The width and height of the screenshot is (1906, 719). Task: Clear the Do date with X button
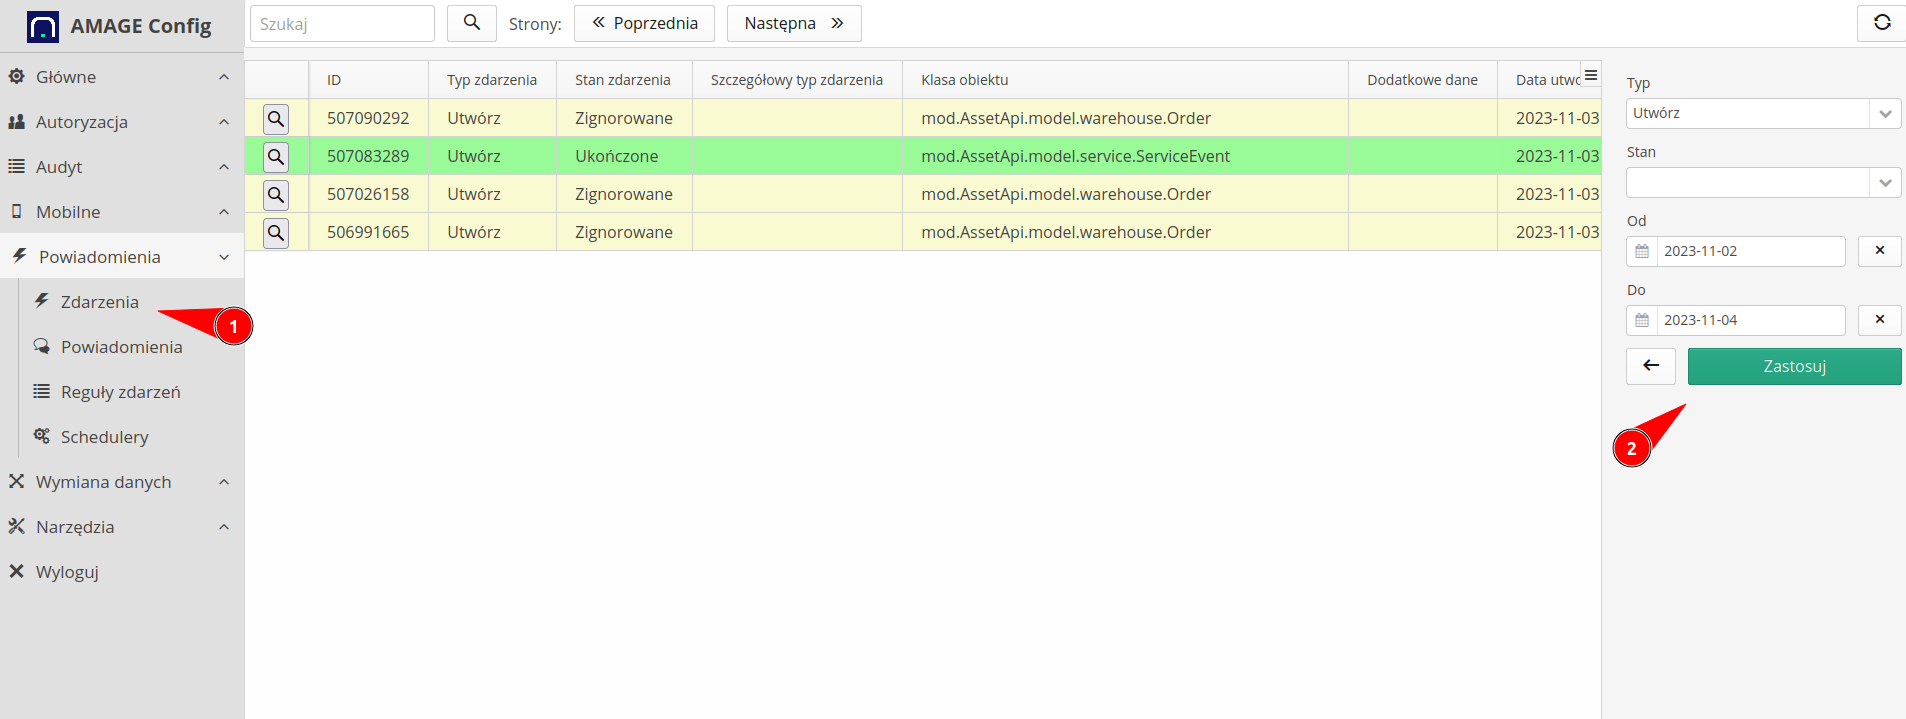point(1879,320)
